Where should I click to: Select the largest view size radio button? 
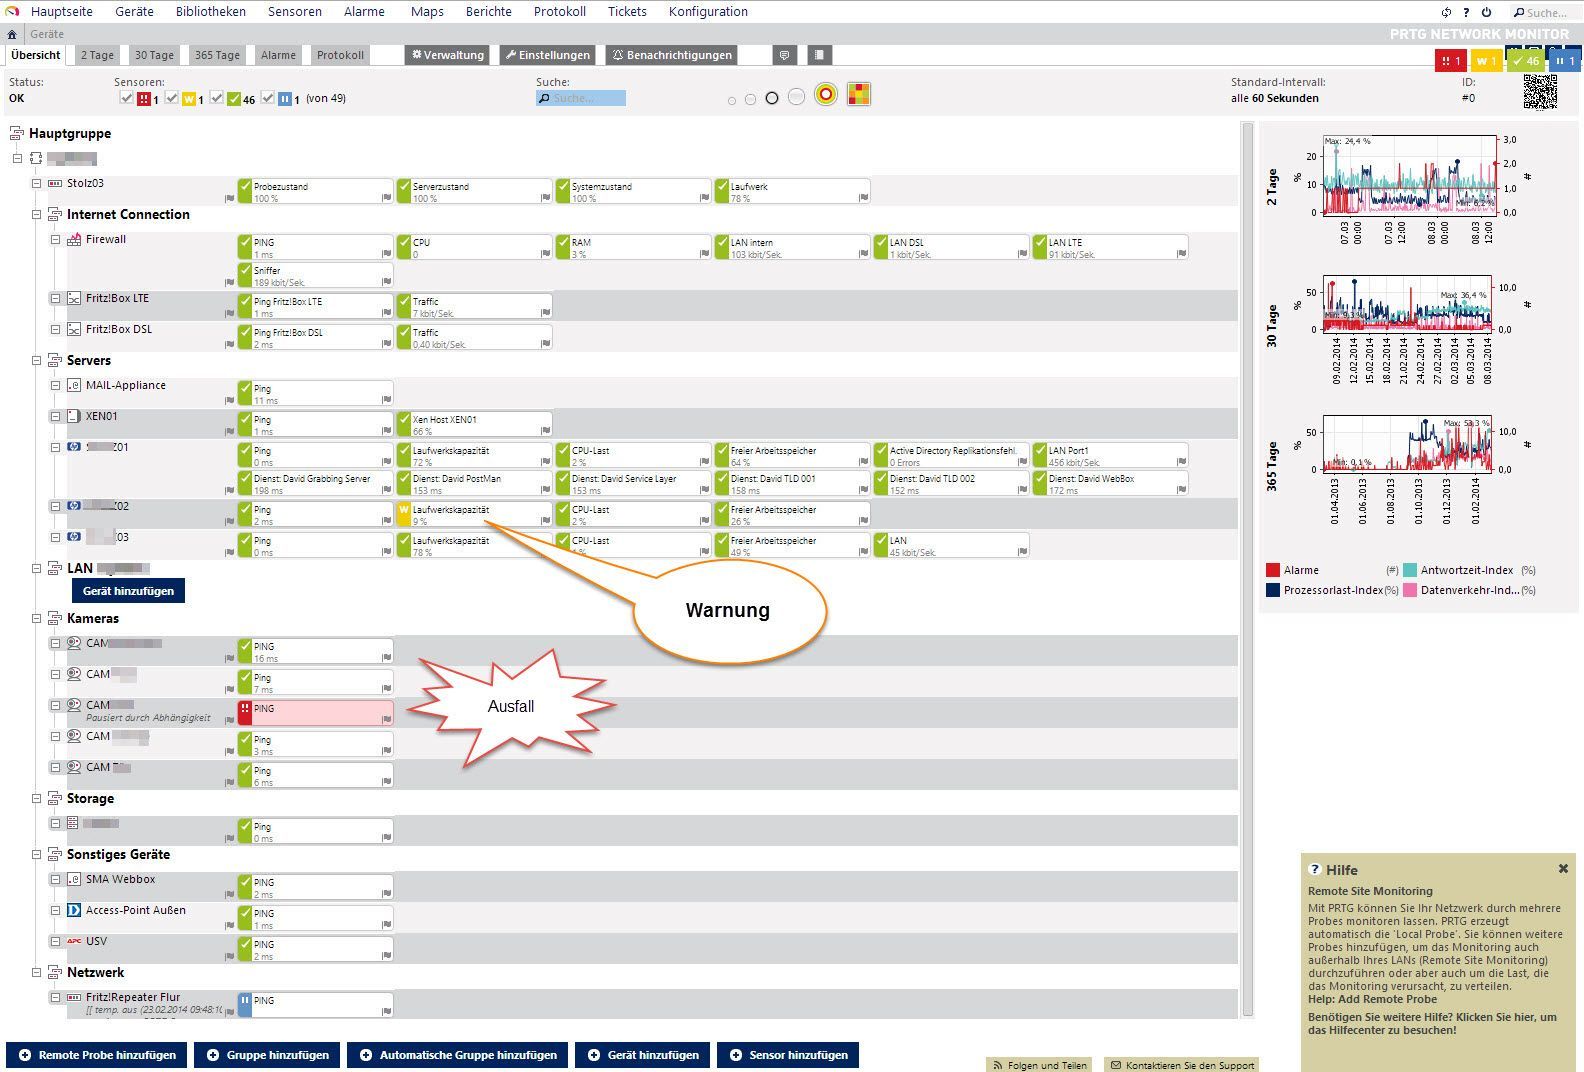click(796, 97)
